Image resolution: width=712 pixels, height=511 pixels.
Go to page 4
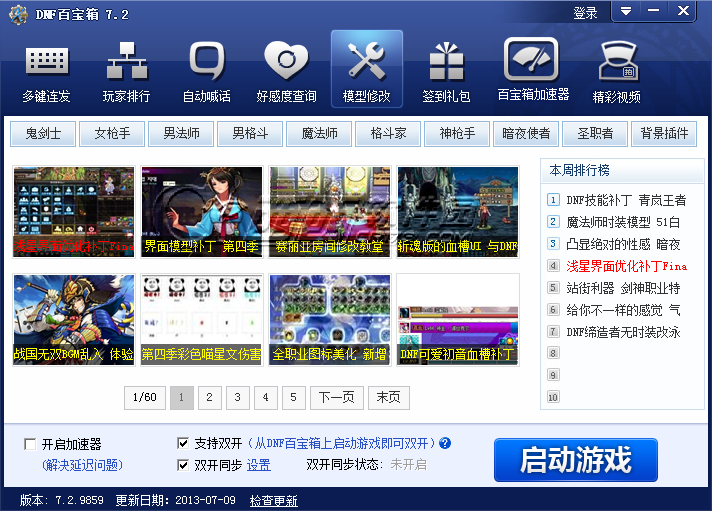coord(266,397)
